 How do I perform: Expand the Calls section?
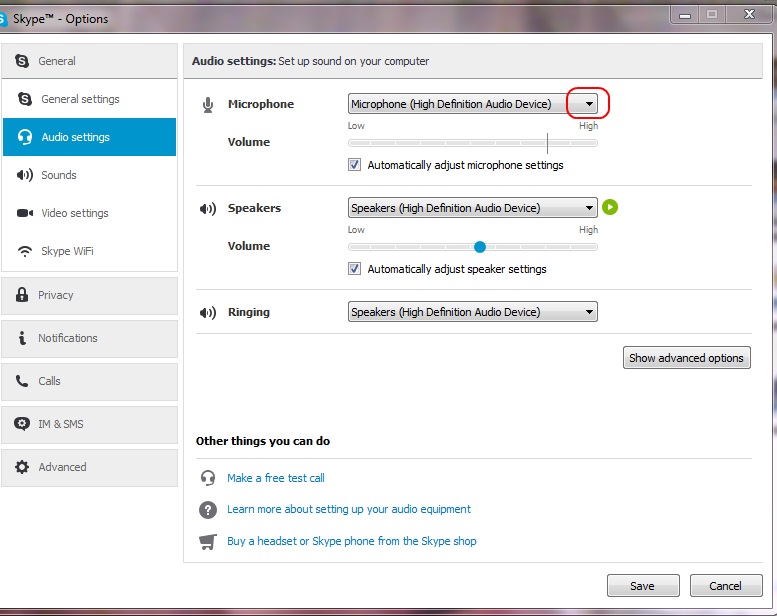[x=89, y=382]
